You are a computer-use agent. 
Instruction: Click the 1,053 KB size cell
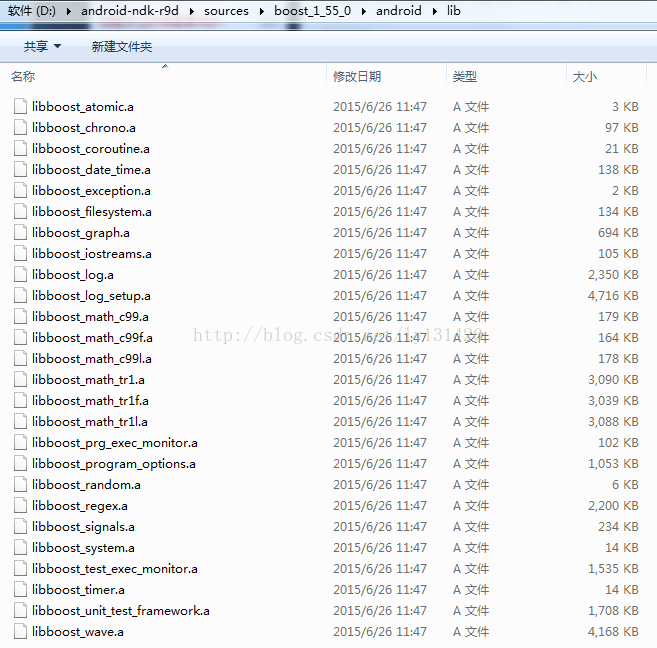point(613,463)
